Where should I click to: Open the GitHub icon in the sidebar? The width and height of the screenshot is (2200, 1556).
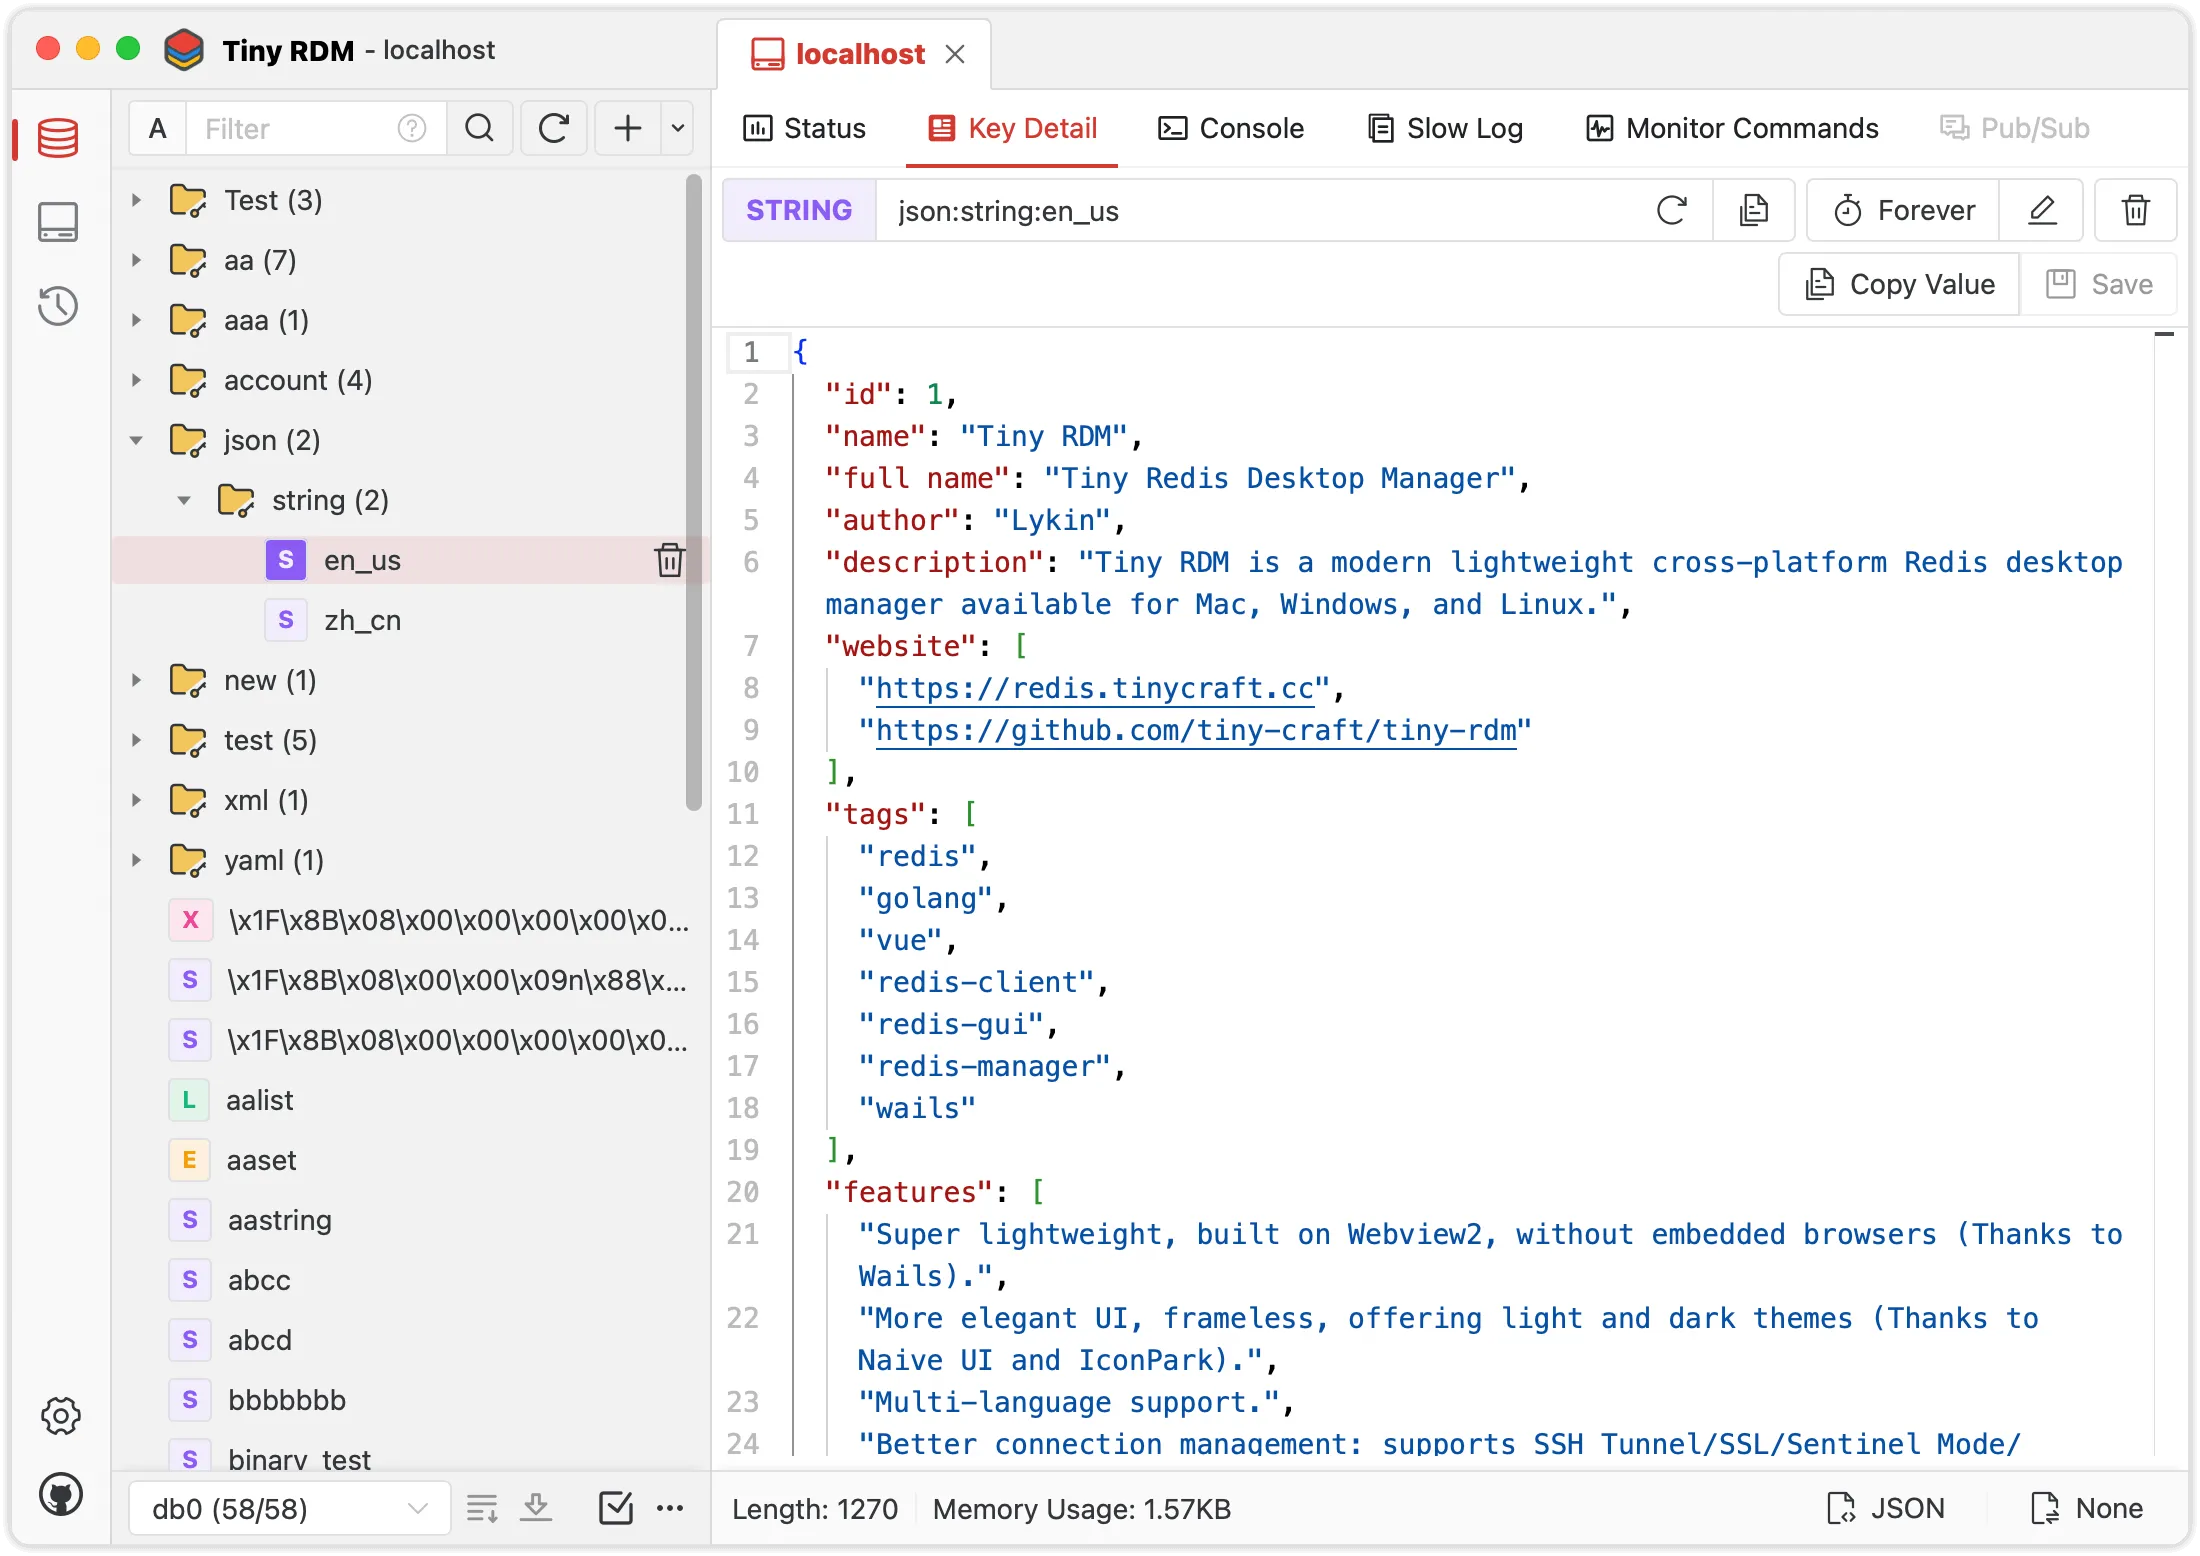[60, 1495]
